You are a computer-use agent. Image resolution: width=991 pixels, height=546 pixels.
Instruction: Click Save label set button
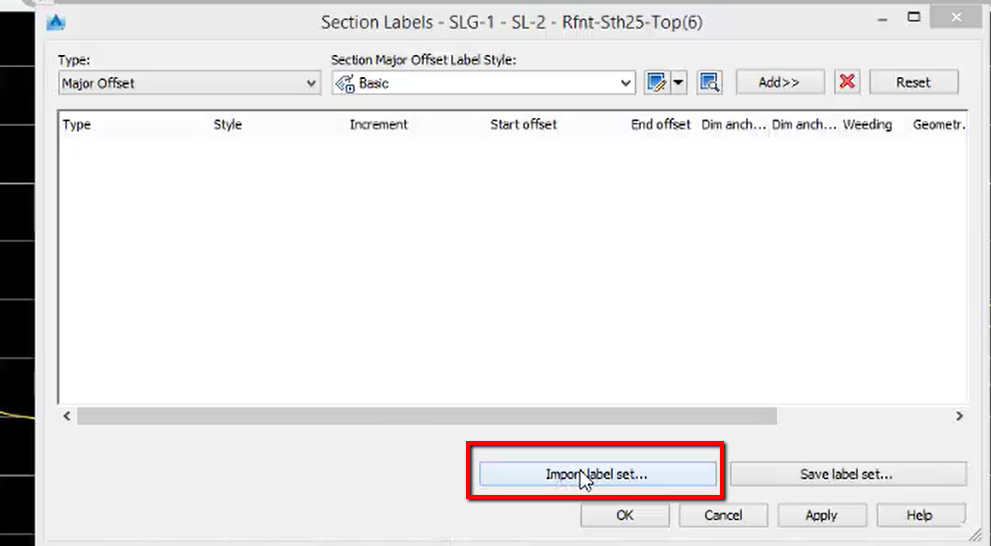847,474
